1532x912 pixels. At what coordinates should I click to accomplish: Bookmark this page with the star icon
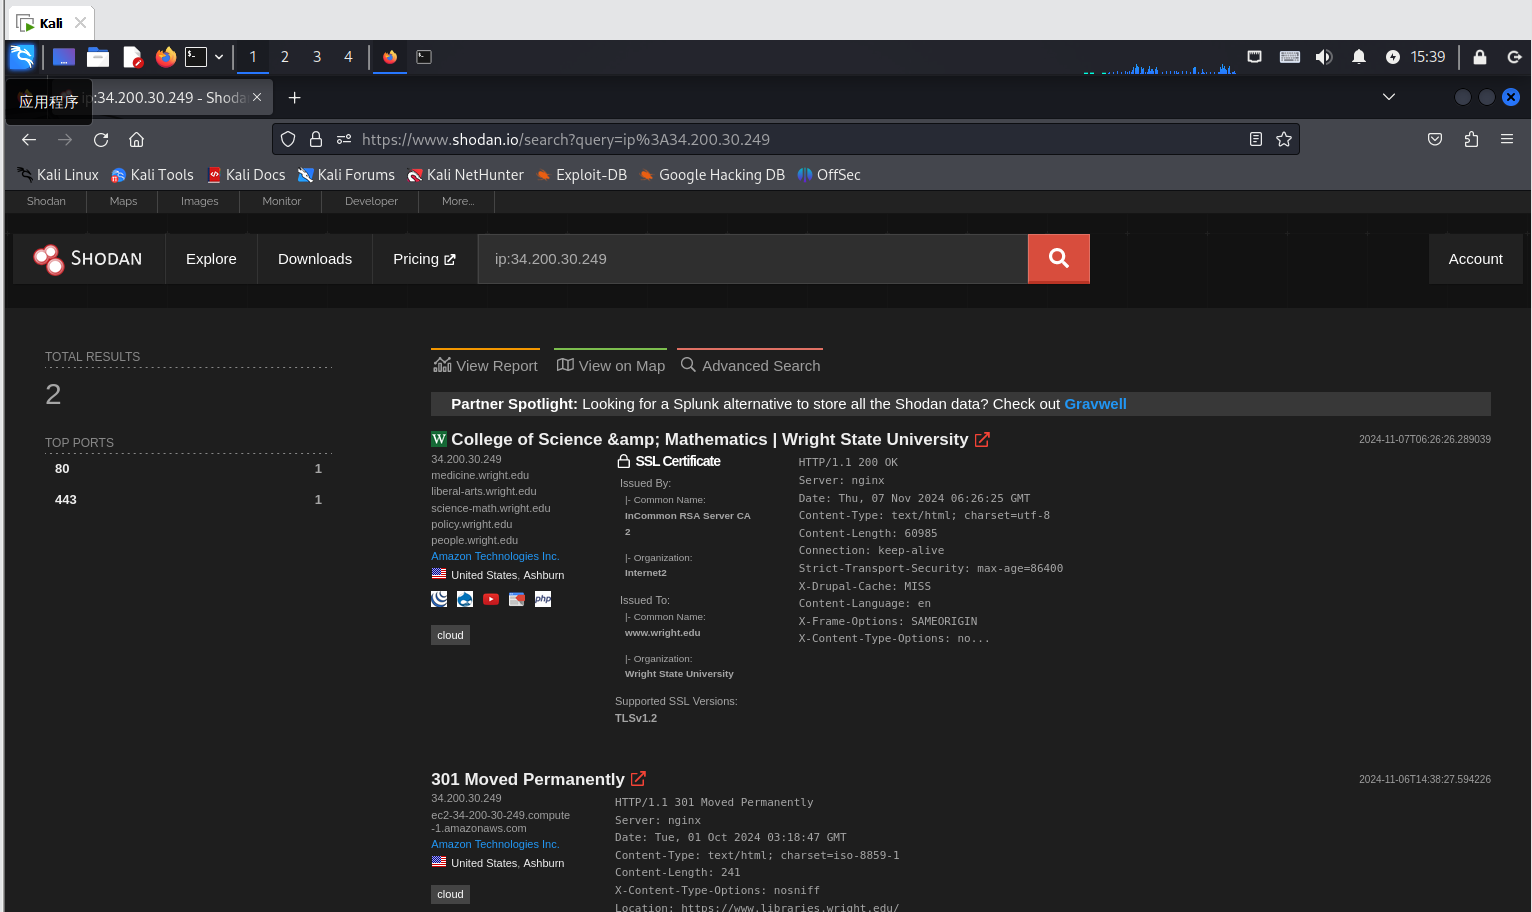(x=1284, y=140)
